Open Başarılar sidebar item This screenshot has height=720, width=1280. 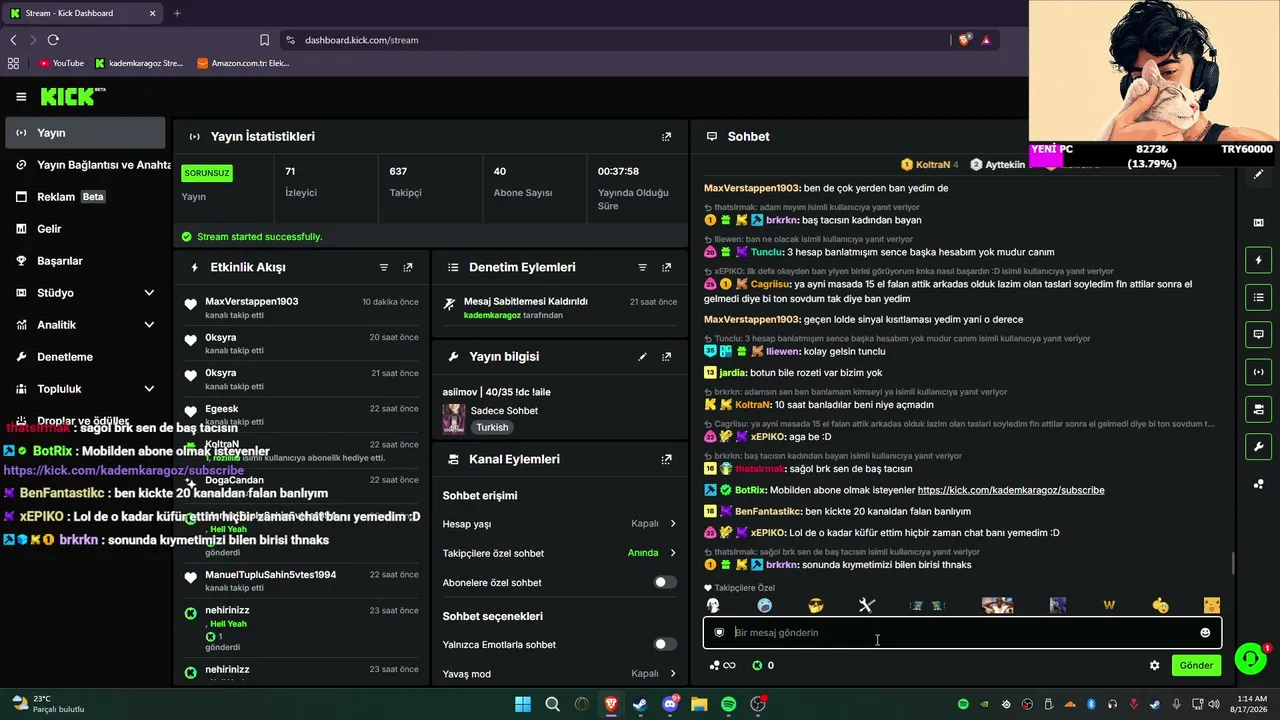point(86,261)
